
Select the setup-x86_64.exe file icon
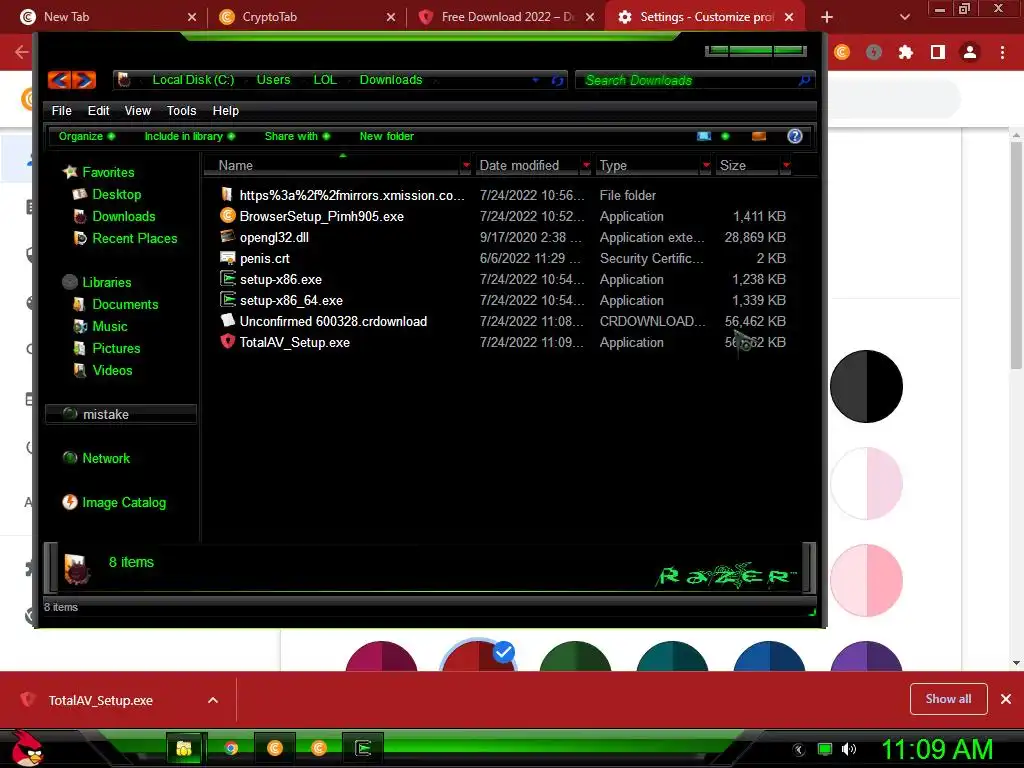[x=227, y=300]
